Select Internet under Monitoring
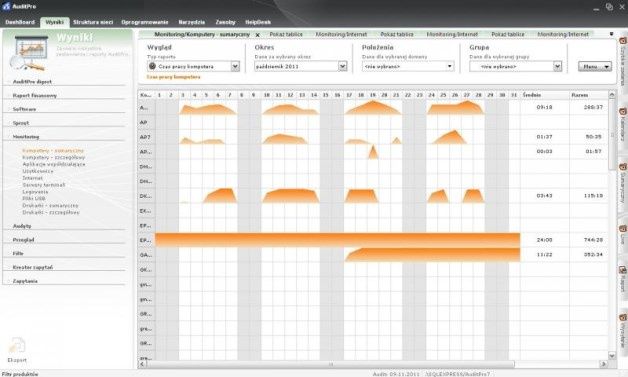The width and height of the screenshot is (628, 377). pos(32,178)
